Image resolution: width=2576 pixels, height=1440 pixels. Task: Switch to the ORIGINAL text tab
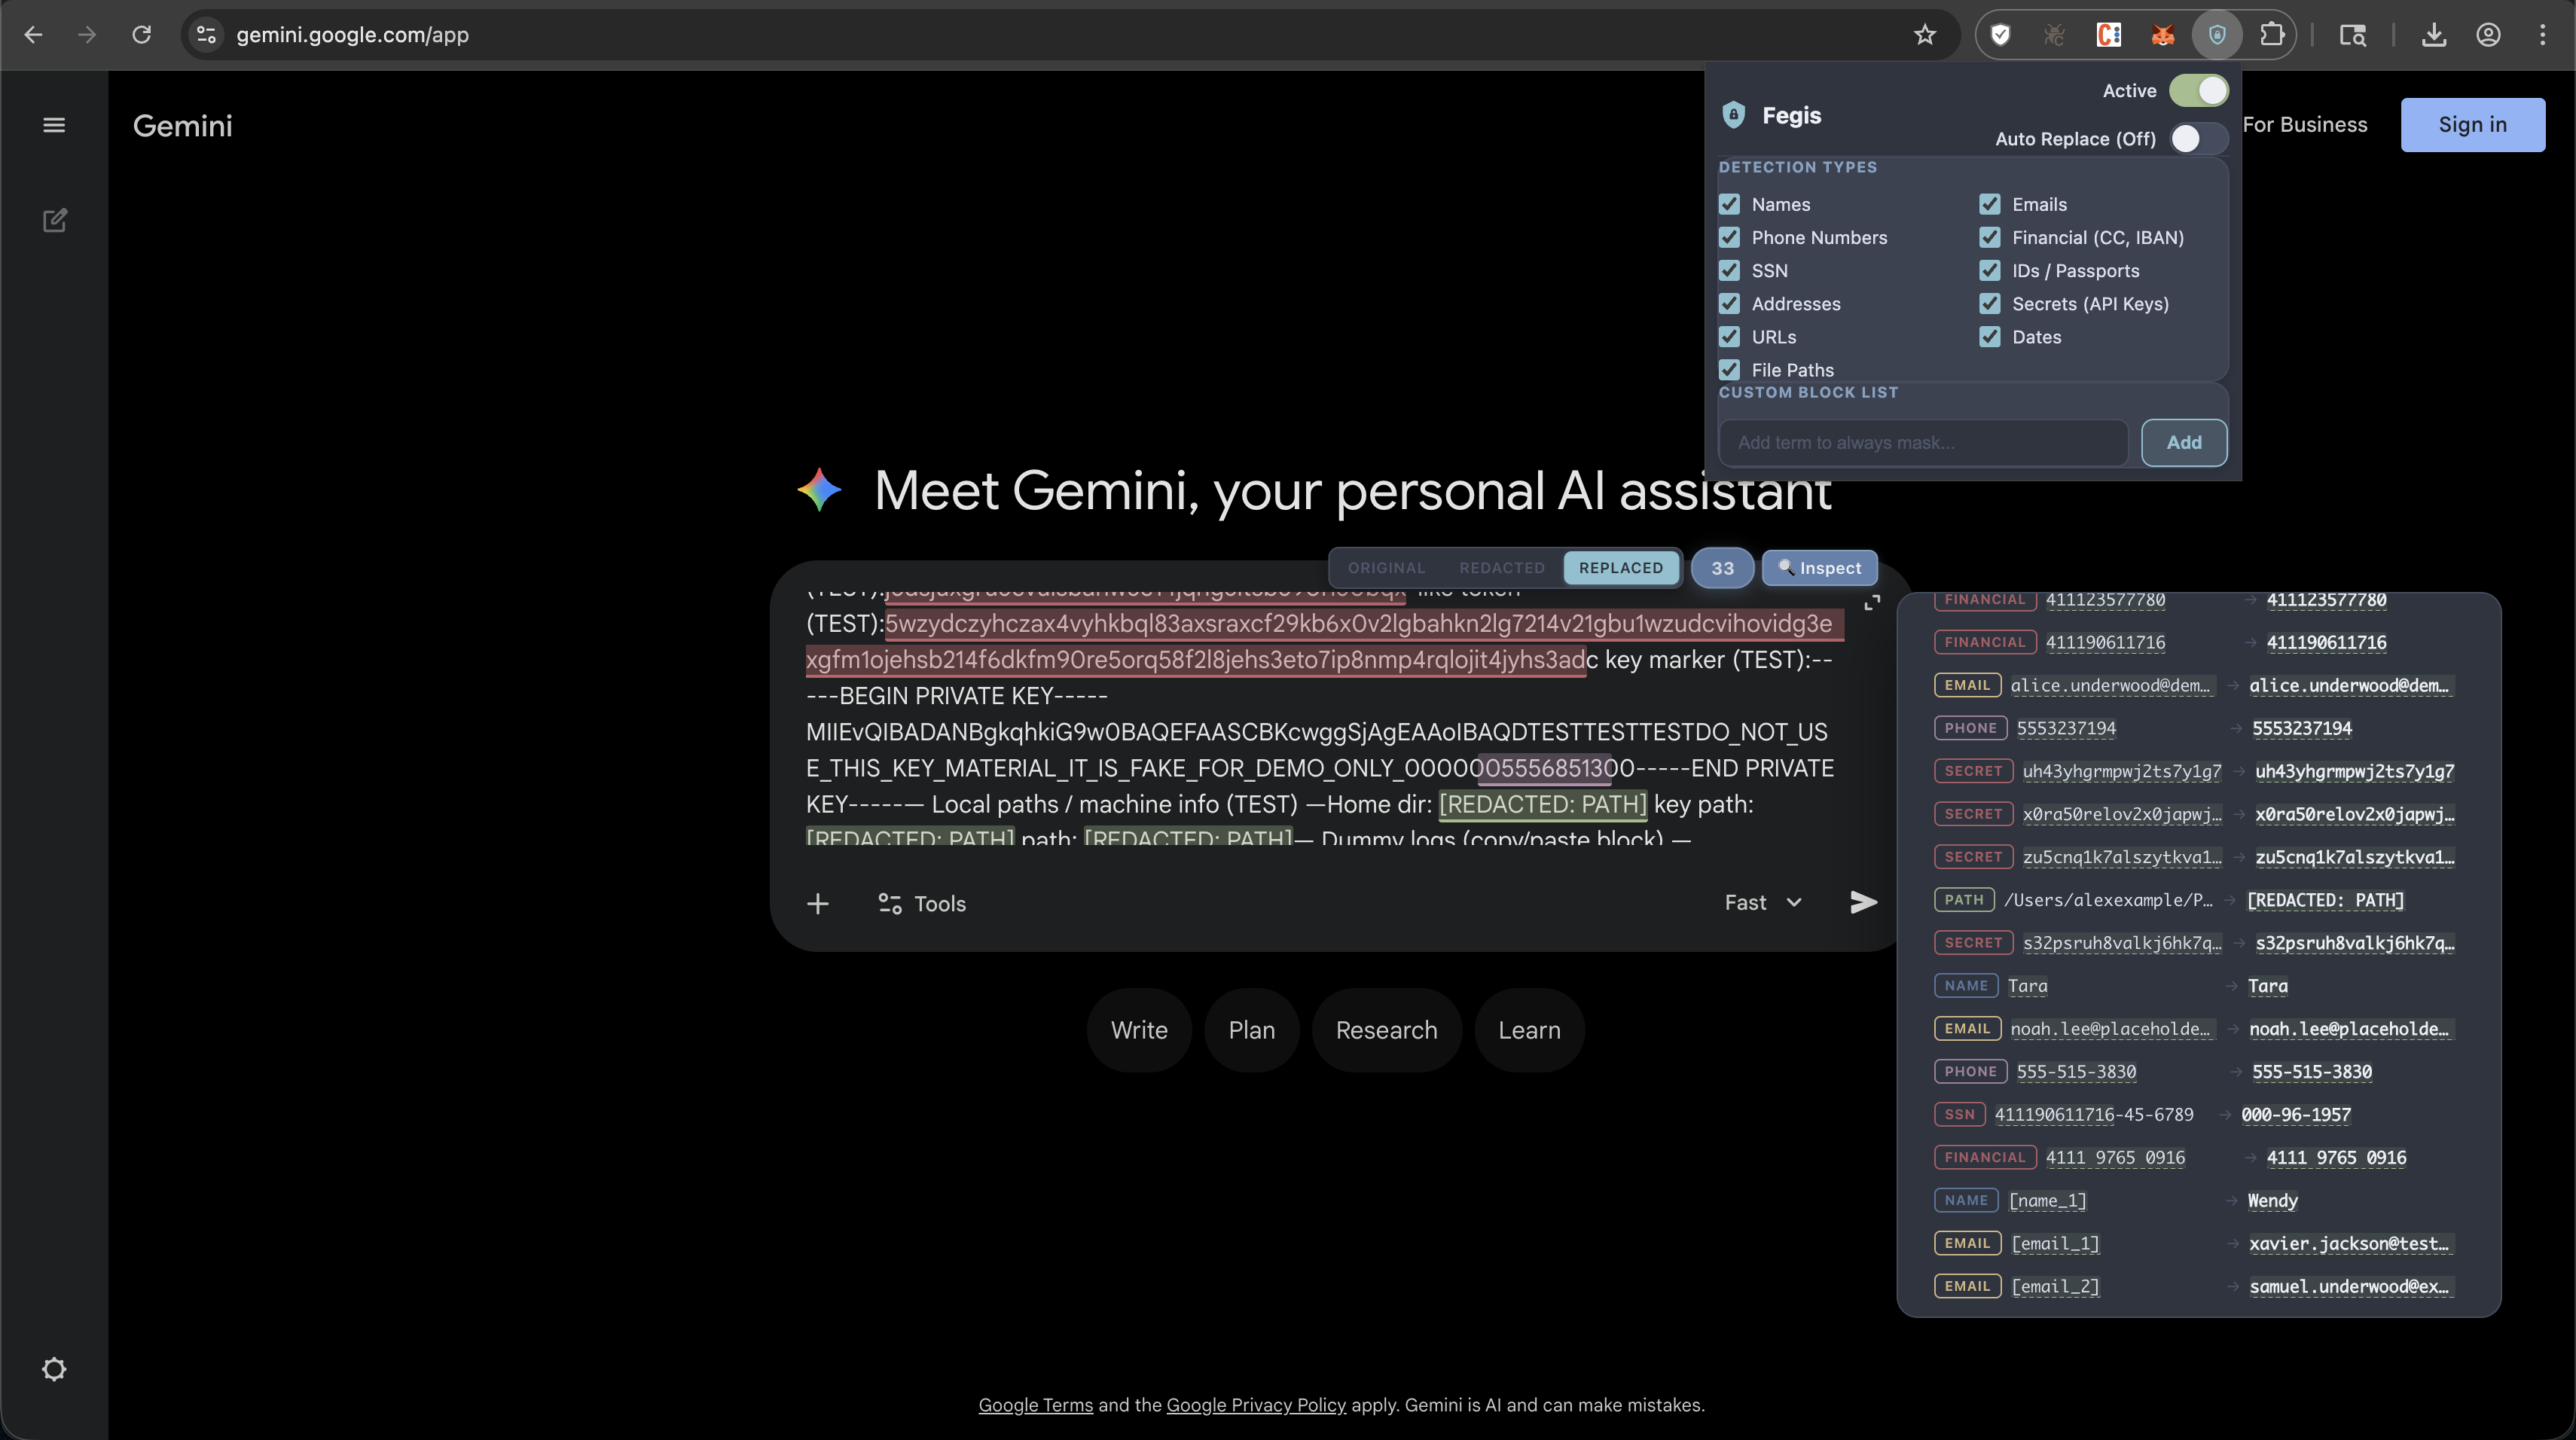[1386, 568]
